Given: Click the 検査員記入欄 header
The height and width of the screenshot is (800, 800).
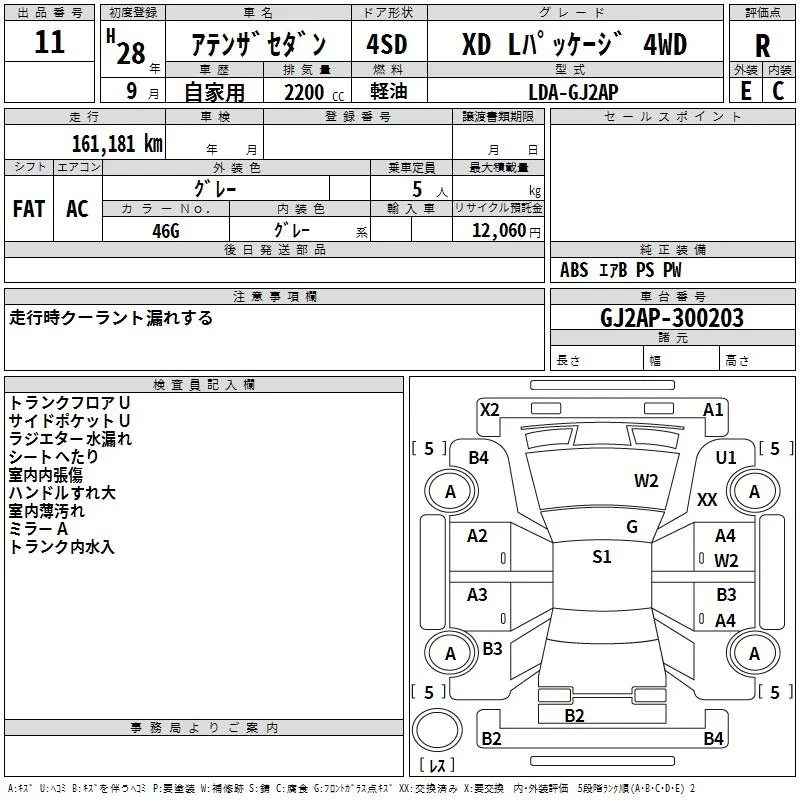Looking at the screenshot, I should click(204, 385).
